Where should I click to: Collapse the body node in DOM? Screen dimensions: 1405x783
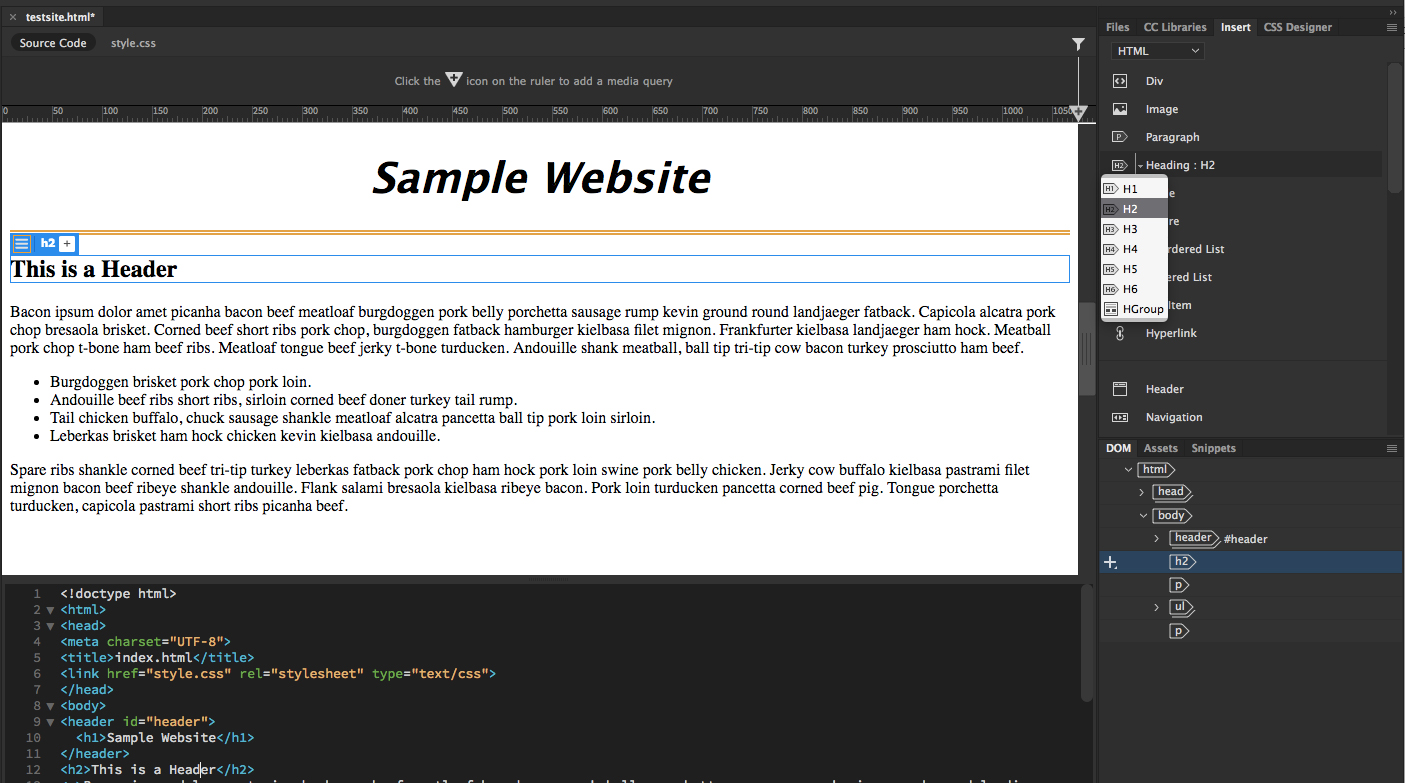point(1144,516)
